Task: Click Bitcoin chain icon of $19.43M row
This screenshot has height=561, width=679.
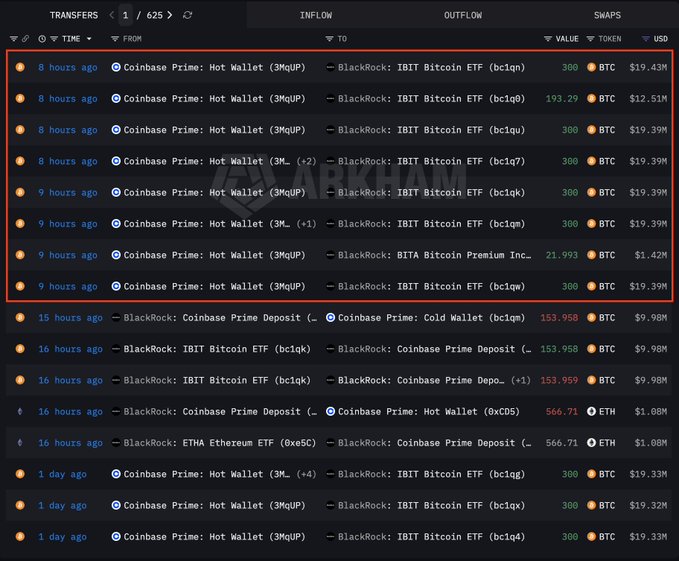Action: pyautogui.click(x=20, y=67)
